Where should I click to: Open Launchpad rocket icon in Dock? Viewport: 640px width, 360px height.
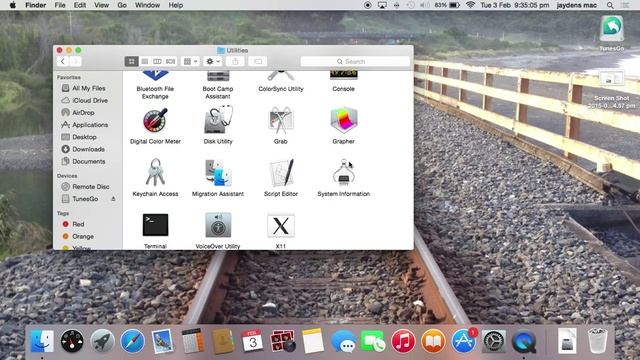(x=102, y=341)
